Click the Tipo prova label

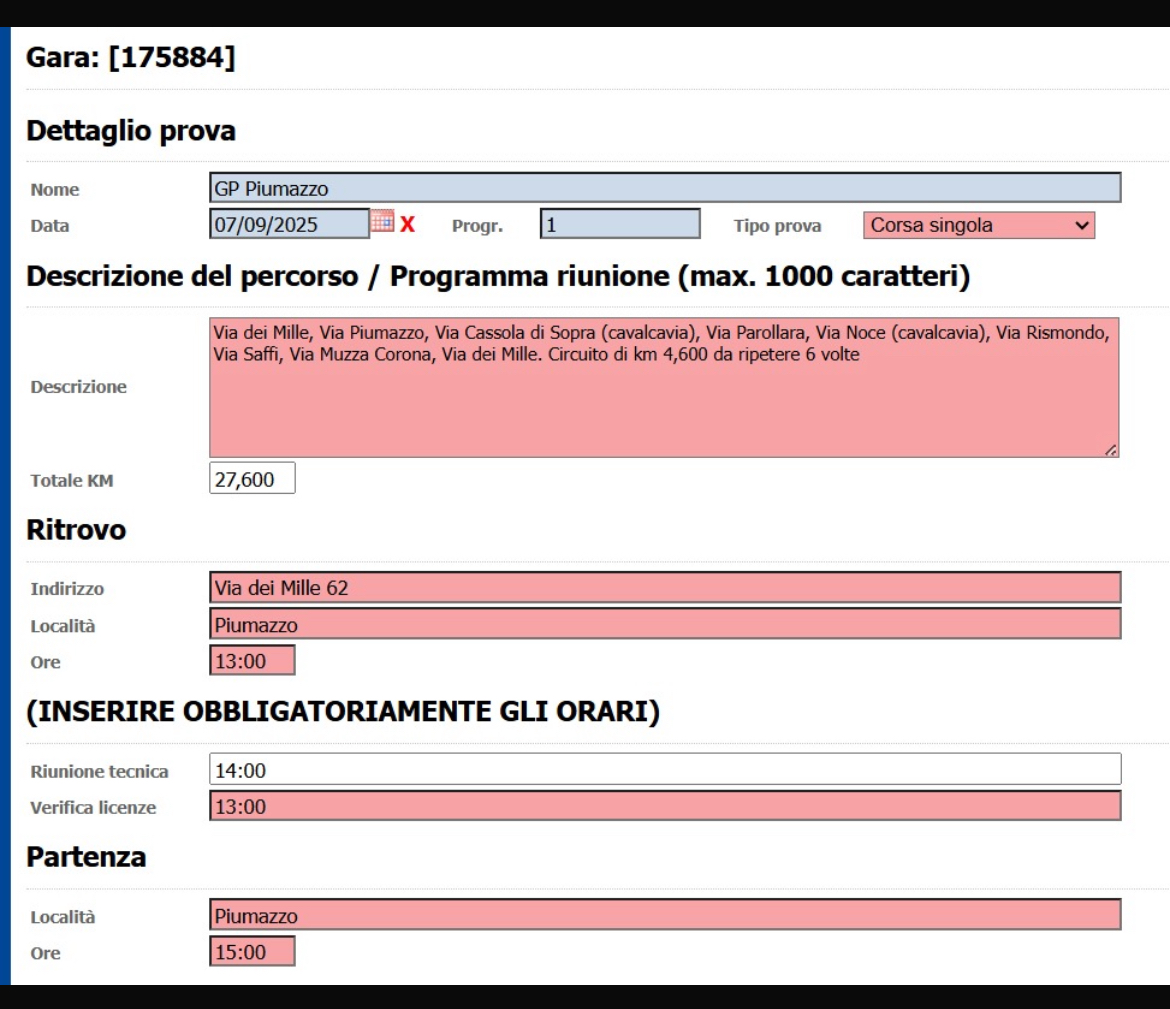point(777,226)
